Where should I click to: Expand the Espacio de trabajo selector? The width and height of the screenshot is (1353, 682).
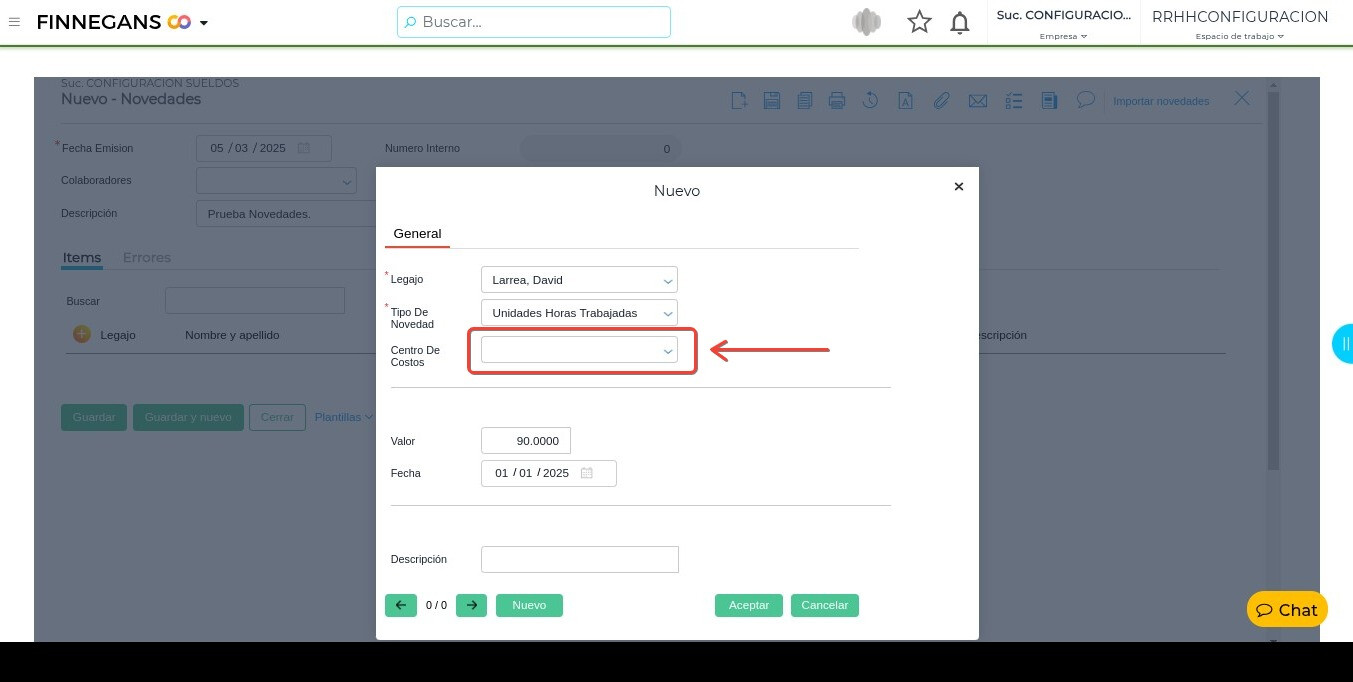(1240, 36)
